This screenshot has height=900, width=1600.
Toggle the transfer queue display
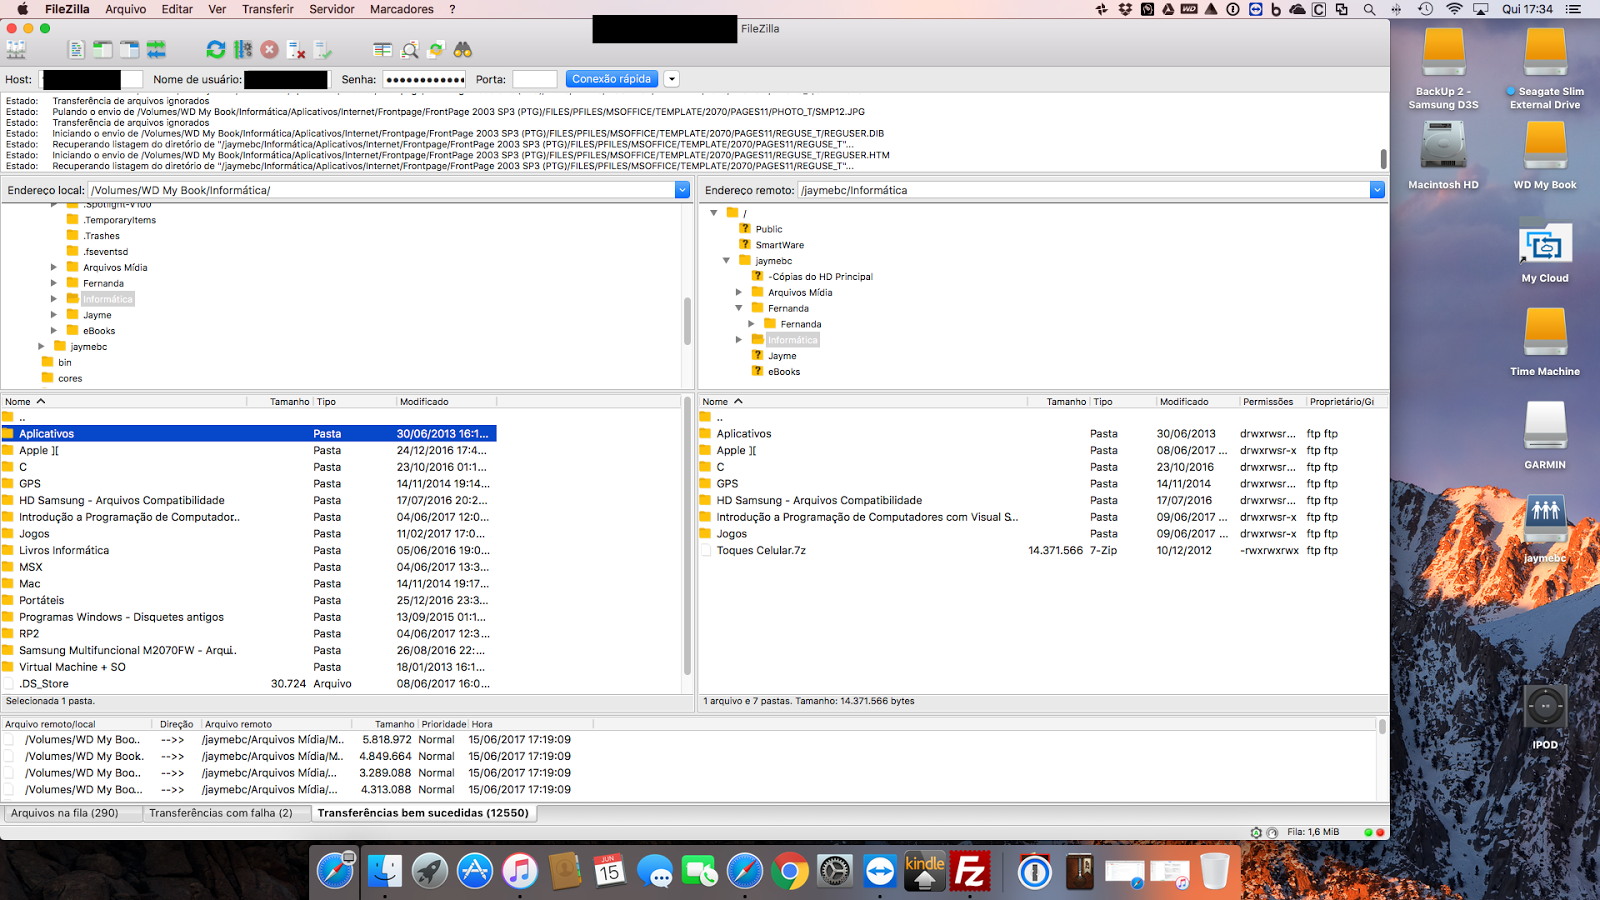(156, 49)
